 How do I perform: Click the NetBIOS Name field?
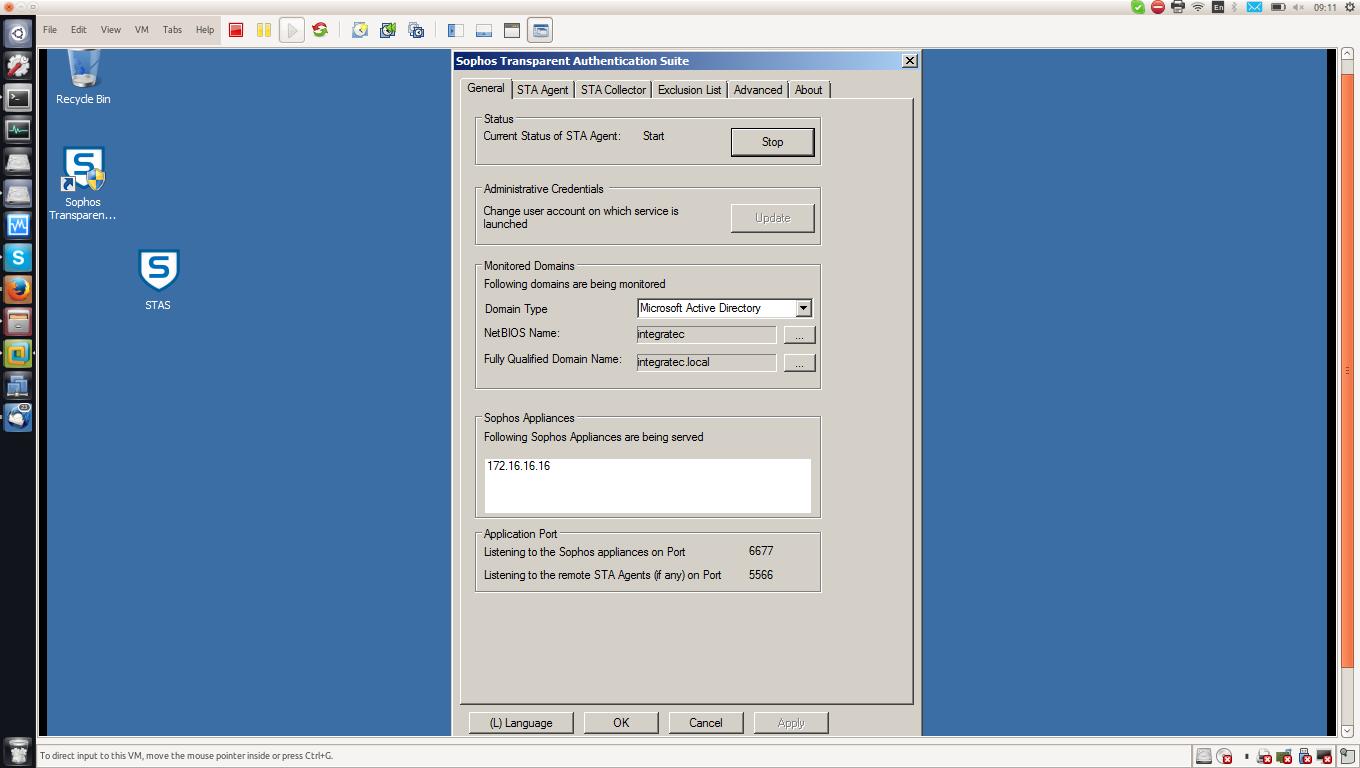[x=706, y=335]
